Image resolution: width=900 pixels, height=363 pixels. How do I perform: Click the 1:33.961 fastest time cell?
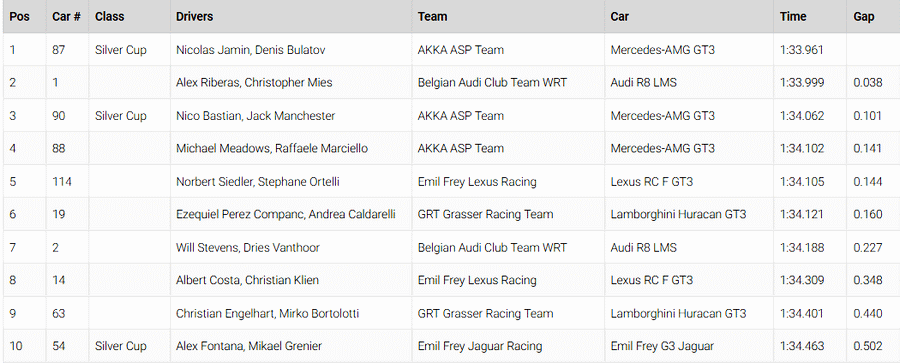click(809, 50)
